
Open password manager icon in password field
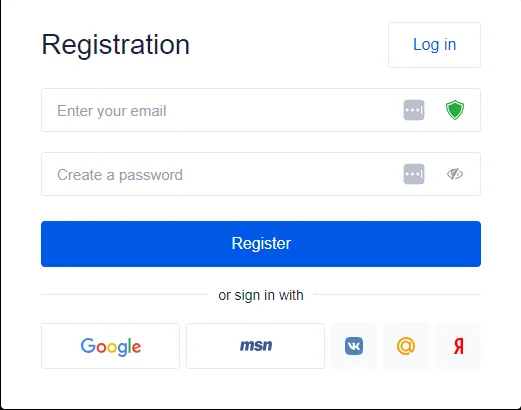[x=414, y=174]
